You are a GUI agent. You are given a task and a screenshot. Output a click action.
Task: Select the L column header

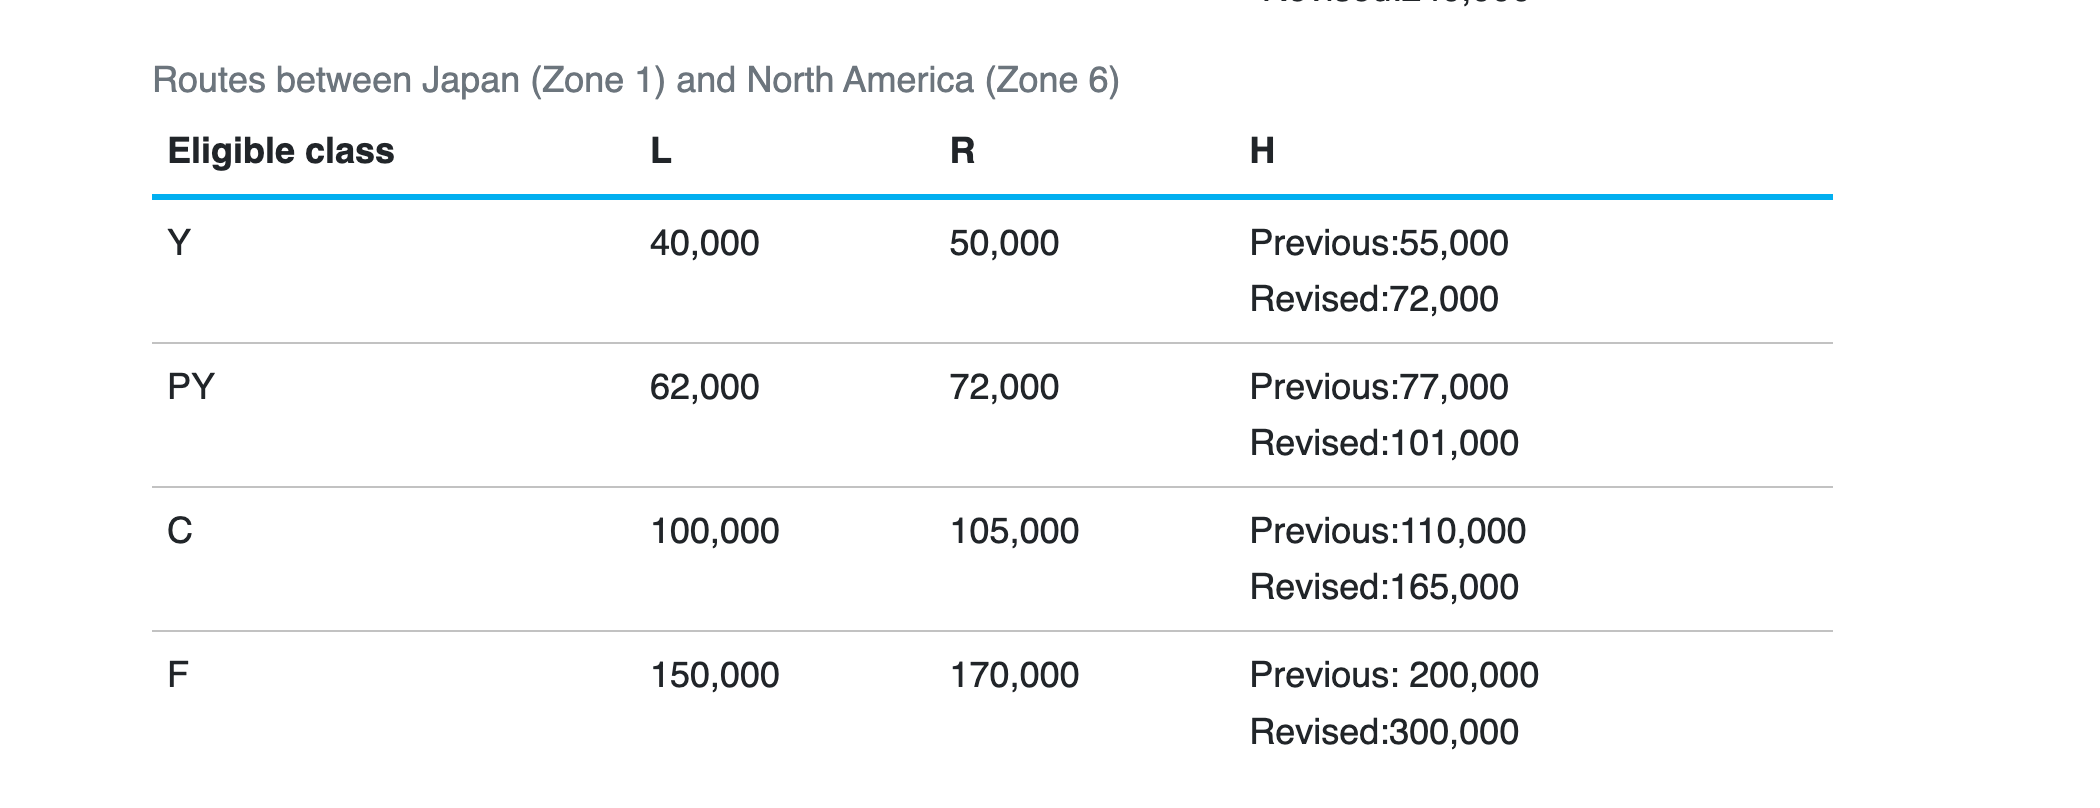[x=661, y=151]
